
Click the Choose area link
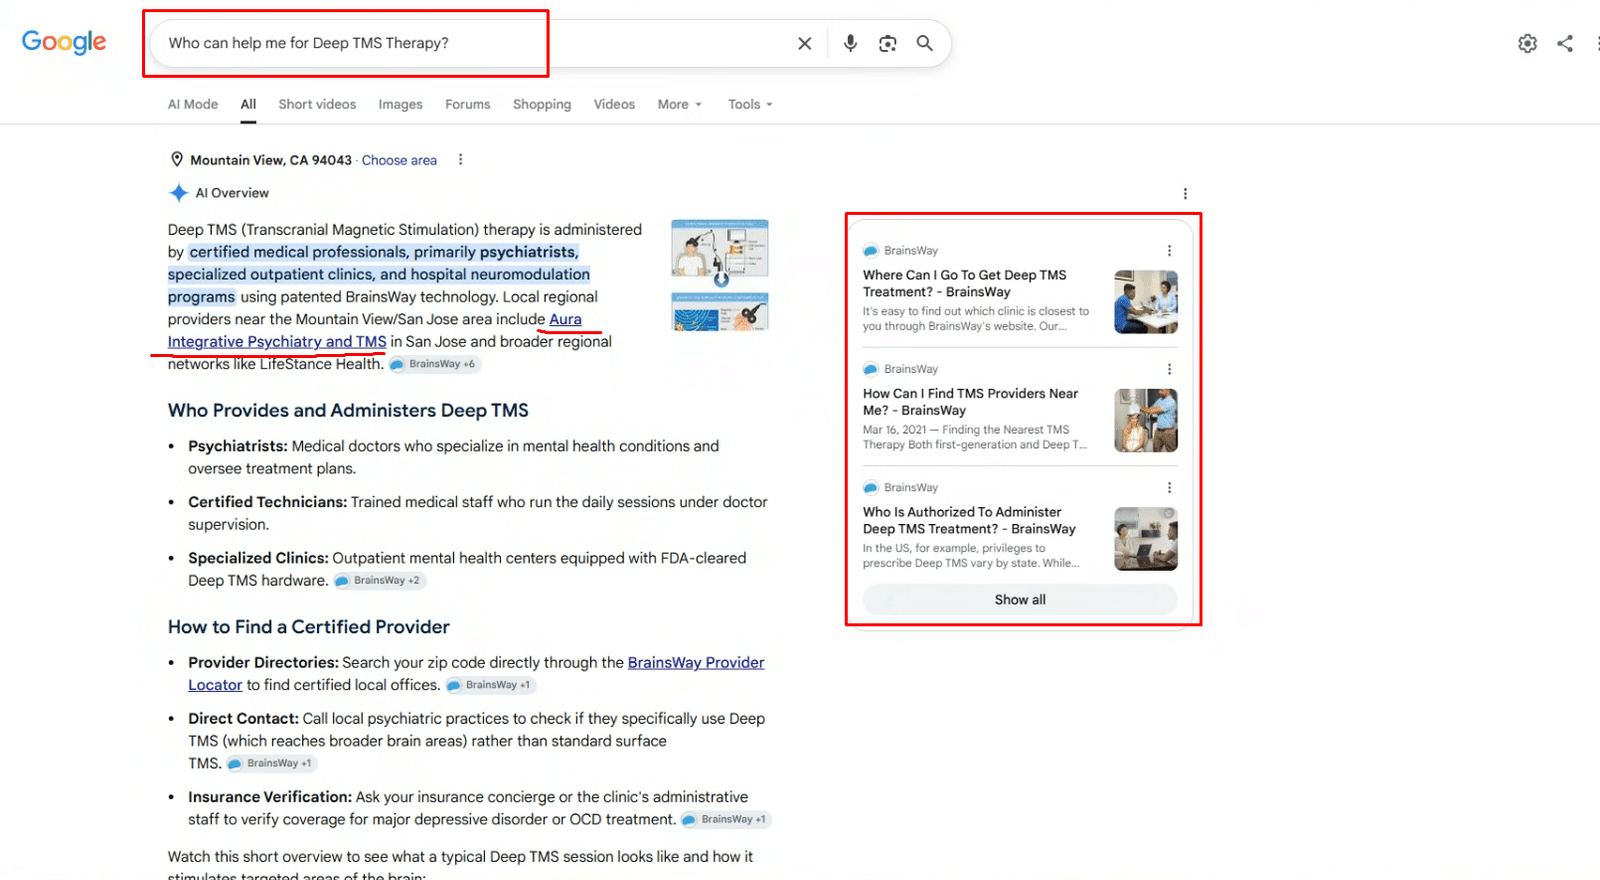click(x=399, y=160)
